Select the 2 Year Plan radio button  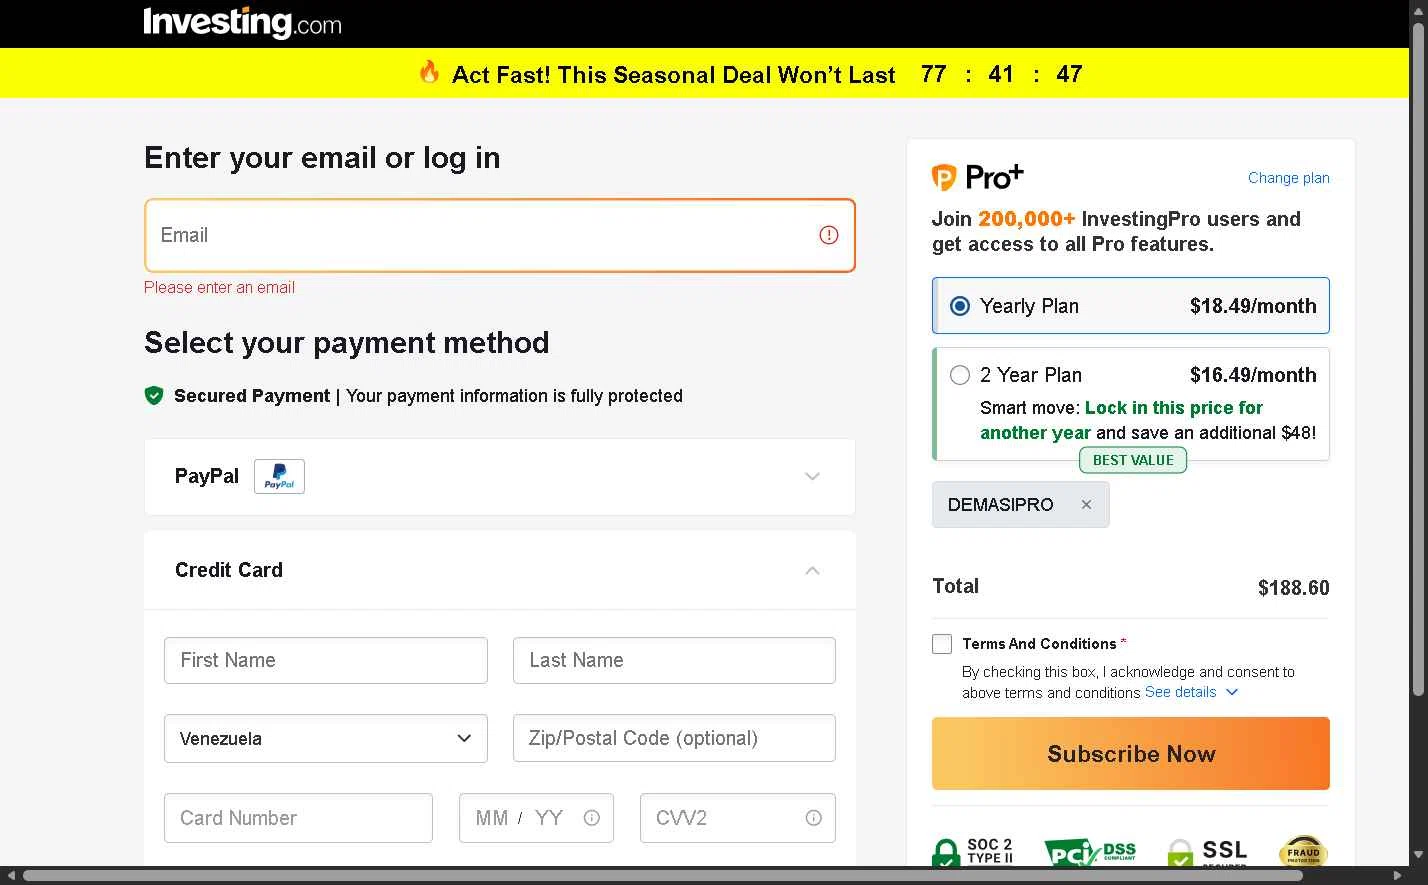point(960,375)
